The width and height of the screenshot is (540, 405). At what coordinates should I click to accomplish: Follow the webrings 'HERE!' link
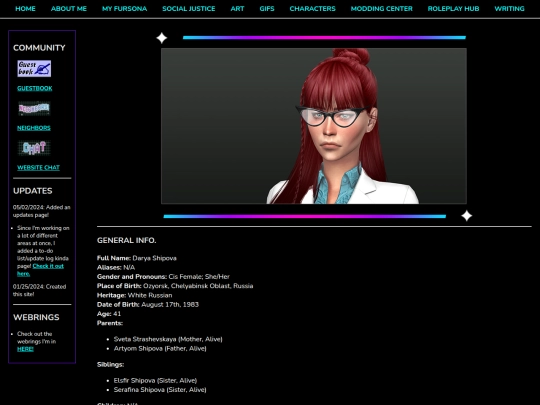pos(25,349)
